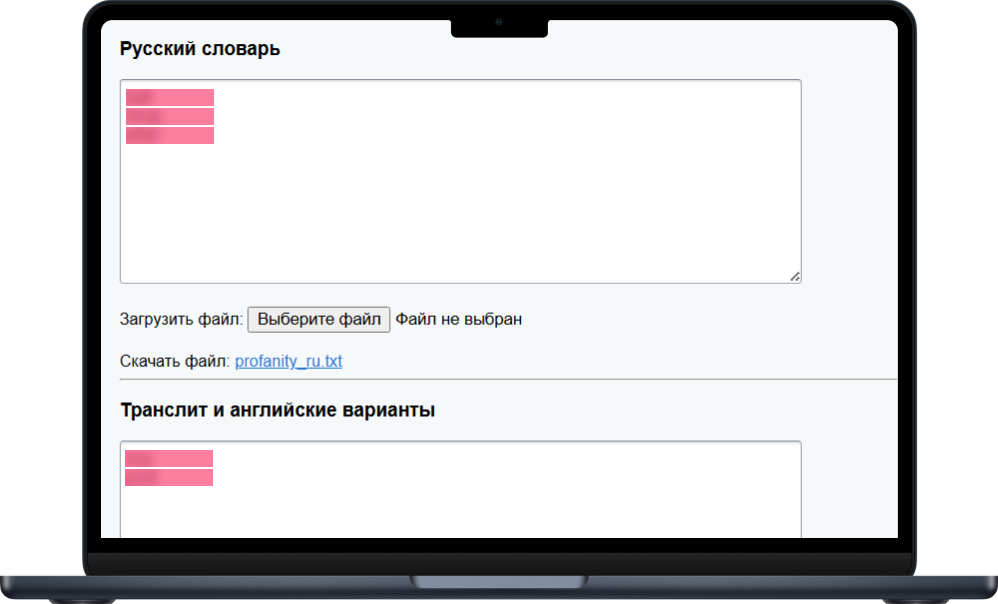This screenshot has height=604, width=998.
Task: Click the "Загрузить файл:" label
Action: point(181,320)
